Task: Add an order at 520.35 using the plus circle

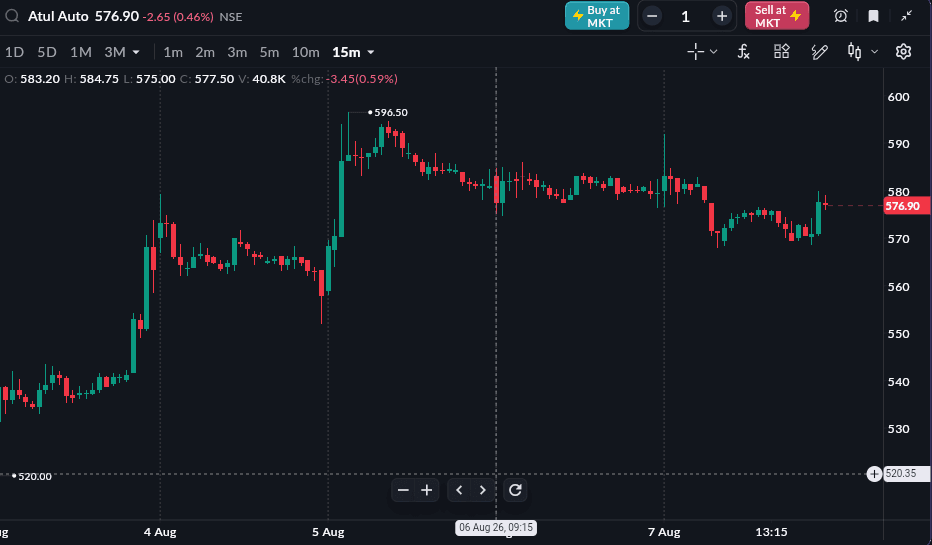Action: click(x=874, y=474)
